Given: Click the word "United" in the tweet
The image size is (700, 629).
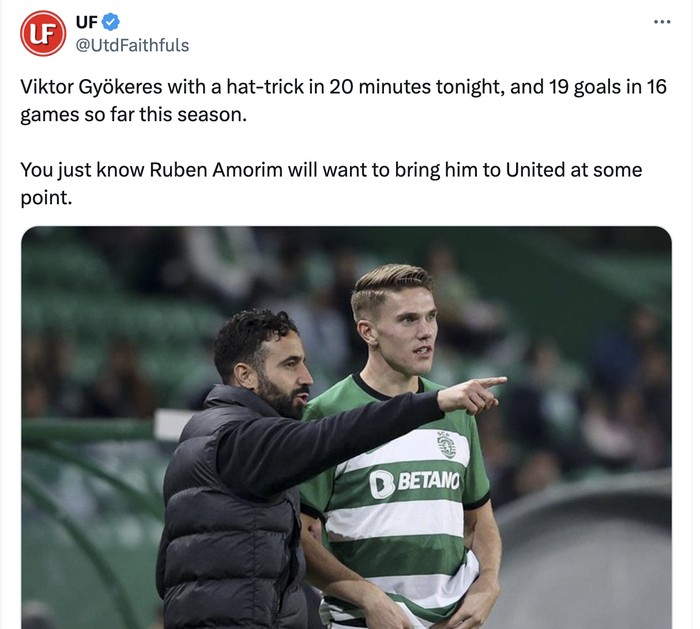Looking at the screenshot, I should (x=535, y=170).
